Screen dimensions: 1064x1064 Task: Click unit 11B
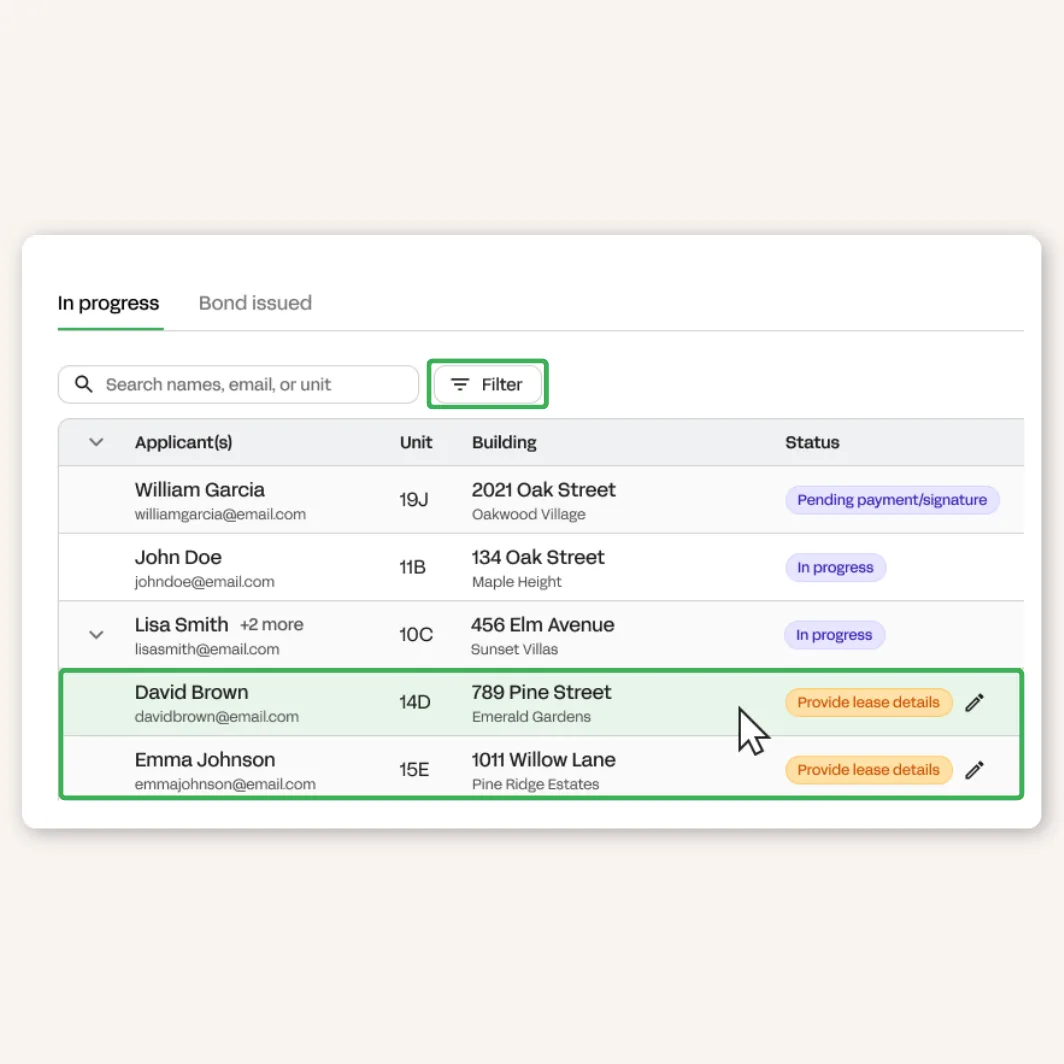pyautogui.click(x=412, y=567)
